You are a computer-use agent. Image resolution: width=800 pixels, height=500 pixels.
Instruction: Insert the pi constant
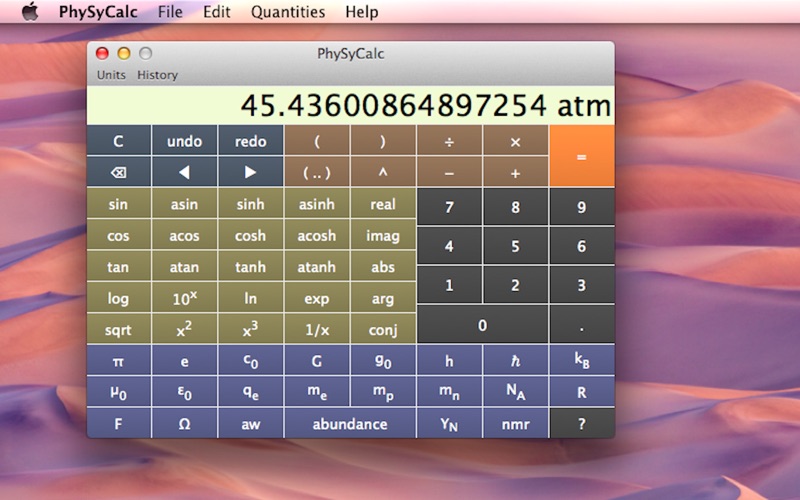[118, 361]
